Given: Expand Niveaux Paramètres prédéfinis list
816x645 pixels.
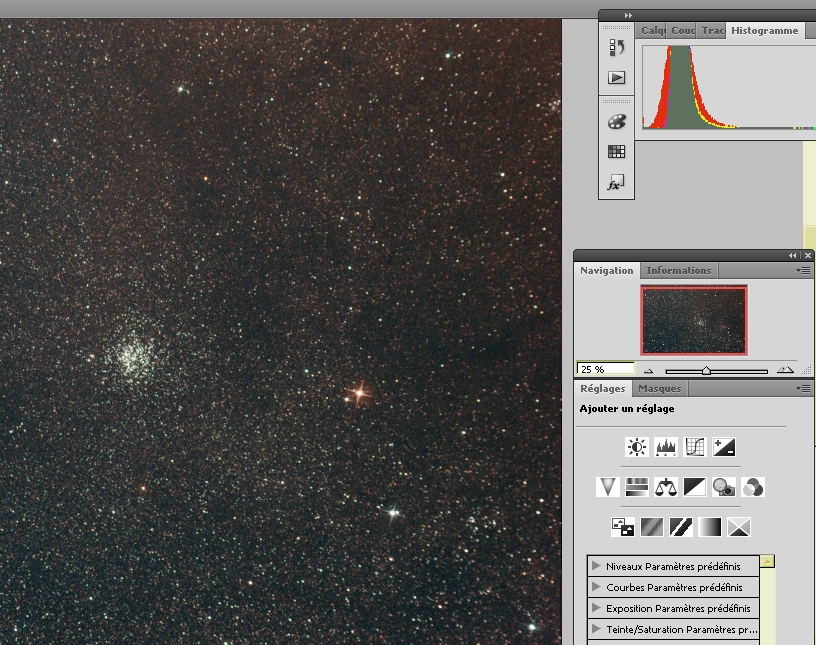Looking at the screenshot, I should (x=597, y=566).
